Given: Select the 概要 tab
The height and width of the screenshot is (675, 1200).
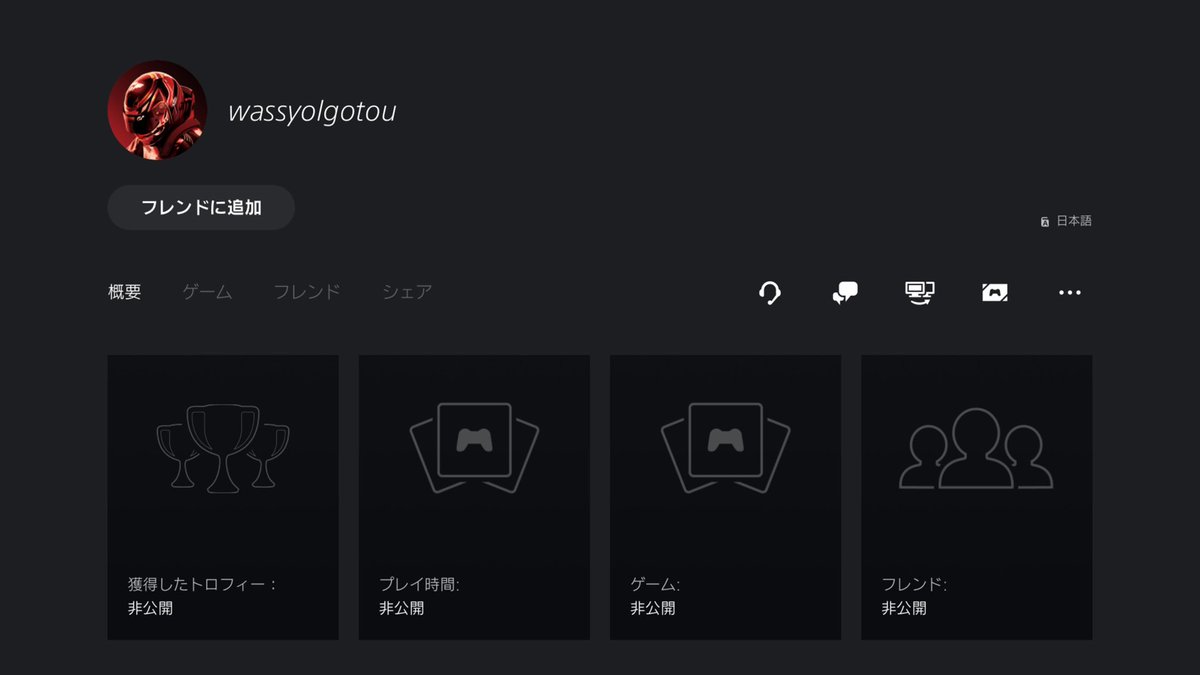Looking at the screenshot, I should click(x=125, y=292).
